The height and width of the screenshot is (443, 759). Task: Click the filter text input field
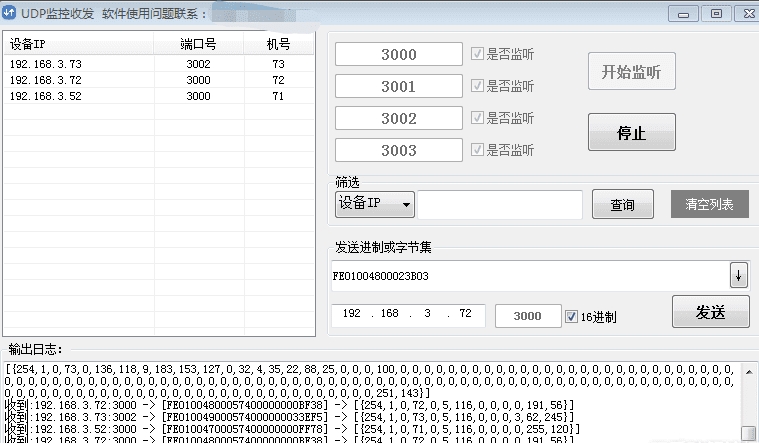click(x=499, y=204)
